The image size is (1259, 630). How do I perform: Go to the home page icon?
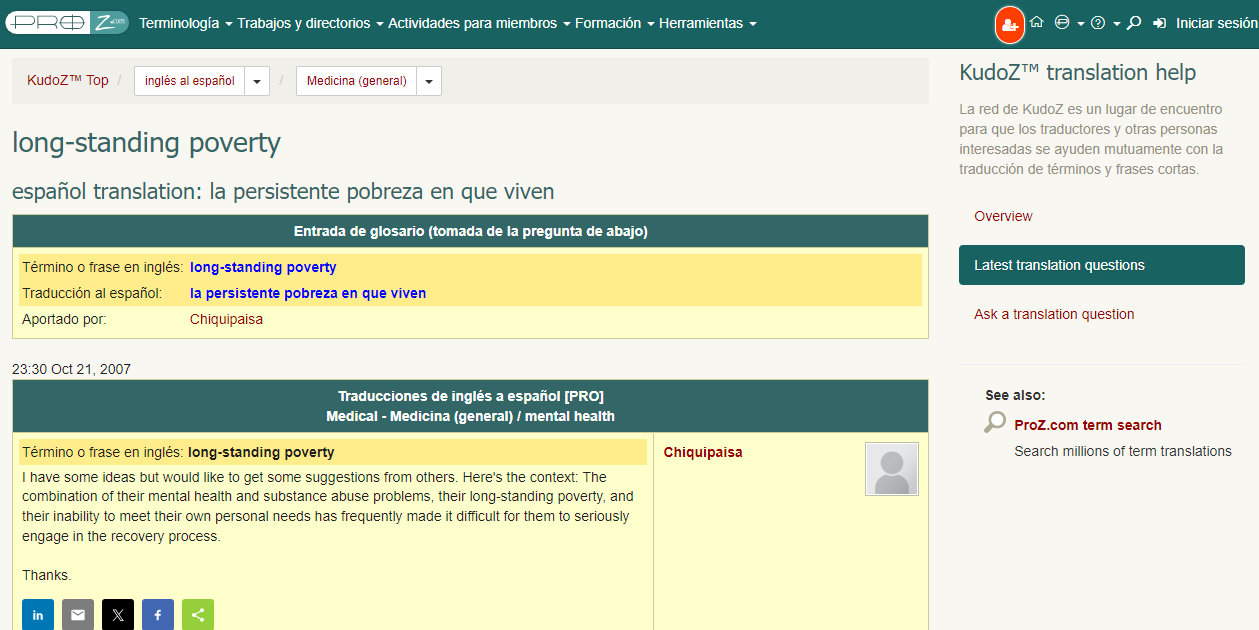(1037, 23)
